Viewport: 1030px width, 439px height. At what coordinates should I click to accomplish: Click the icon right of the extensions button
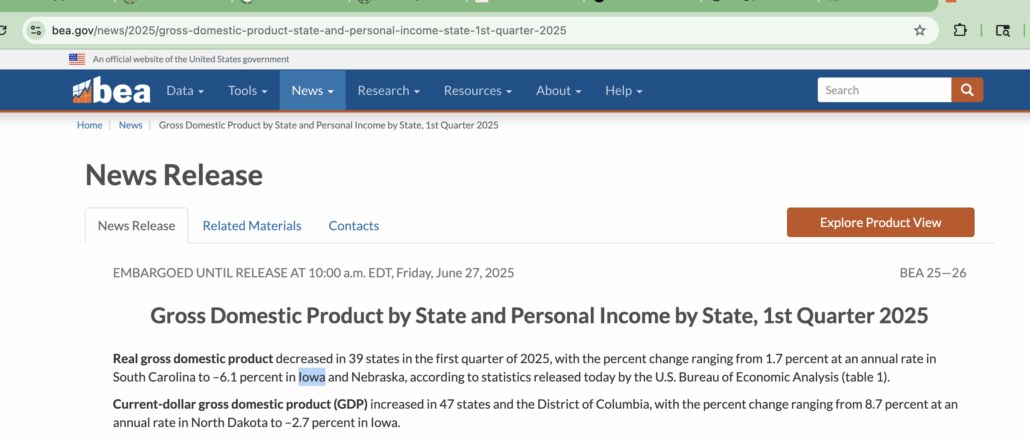[x=1002, y=30]
